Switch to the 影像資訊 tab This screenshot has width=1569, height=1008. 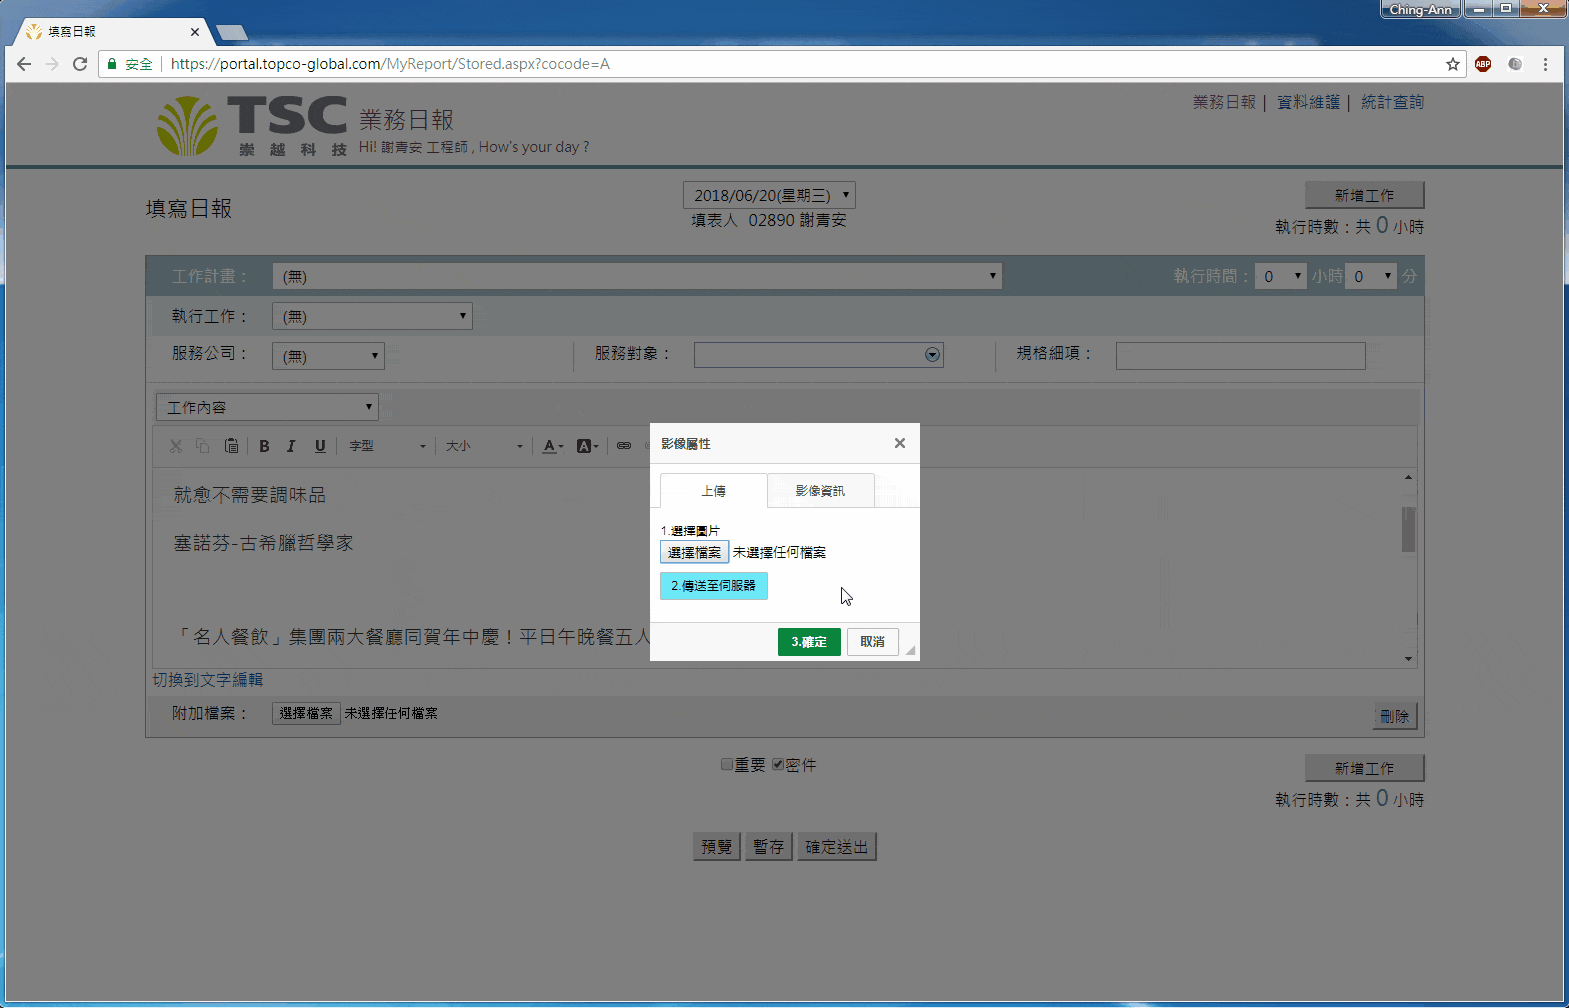820,491
